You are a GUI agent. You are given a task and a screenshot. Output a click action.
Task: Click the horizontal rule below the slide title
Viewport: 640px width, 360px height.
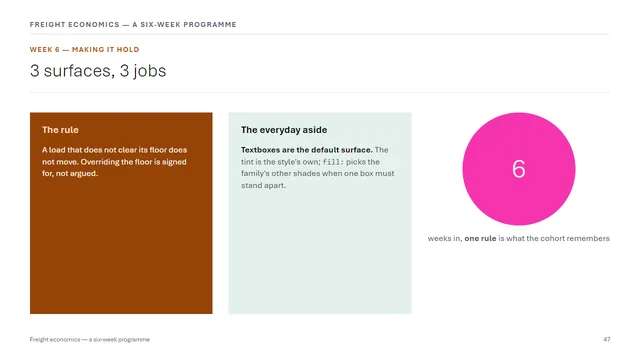[x=320, y=93]
